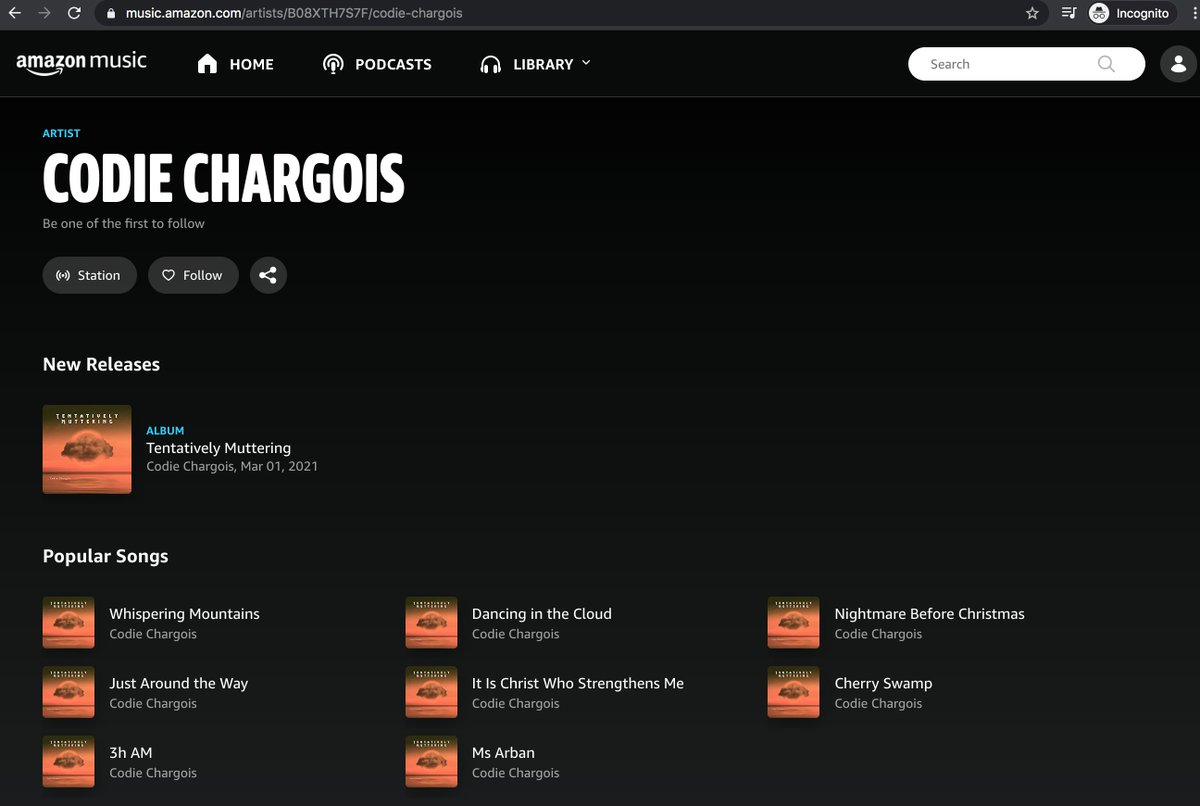Open Whispering Mountains song title
The height and width of the screenshot is (806, 1200).
coord(184,614)
